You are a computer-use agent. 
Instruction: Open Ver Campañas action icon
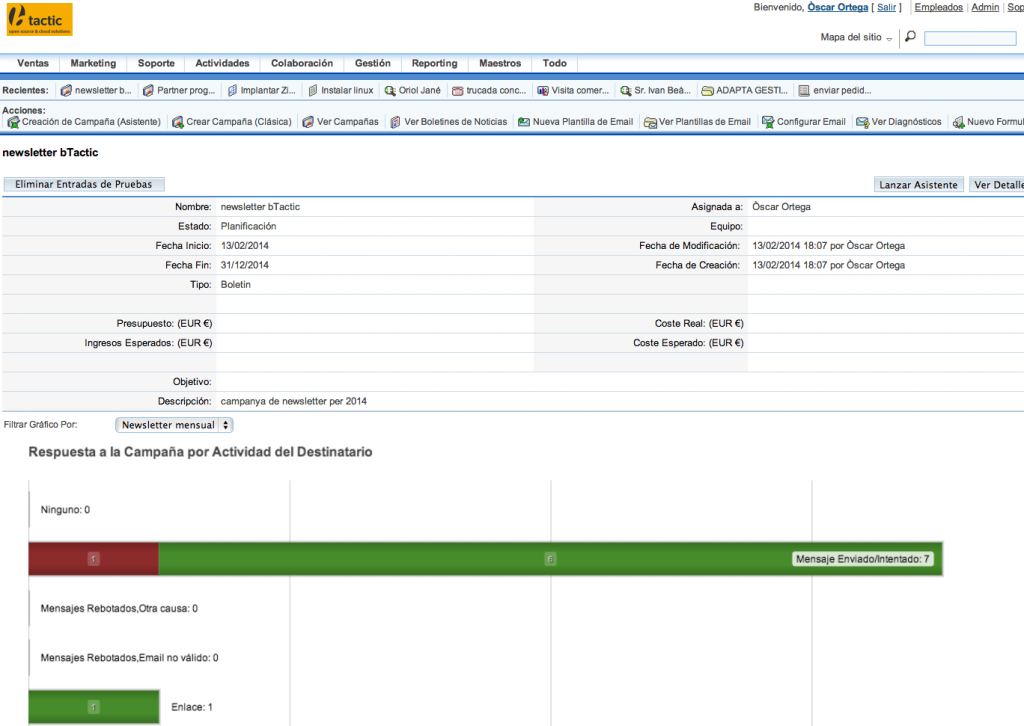click(x=308, y=122)
